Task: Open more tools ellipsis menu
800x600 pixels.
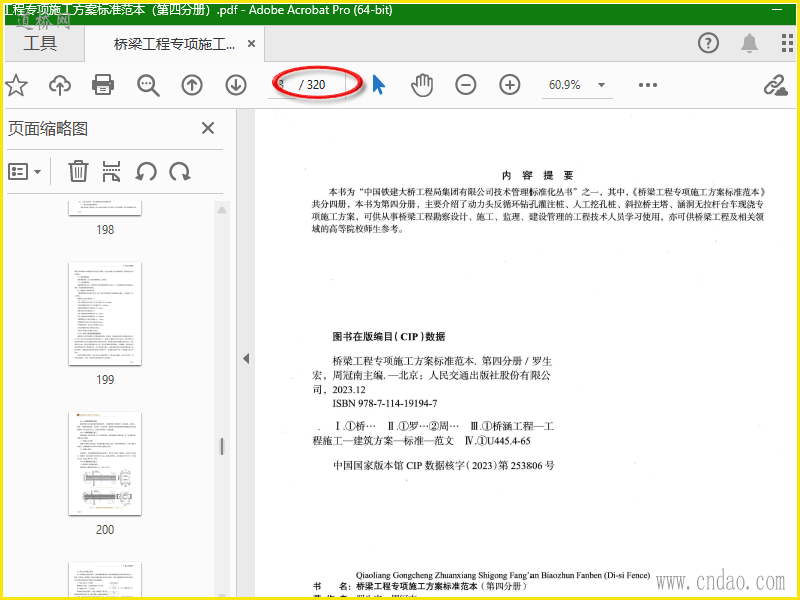Action: [x=647, y=85]
